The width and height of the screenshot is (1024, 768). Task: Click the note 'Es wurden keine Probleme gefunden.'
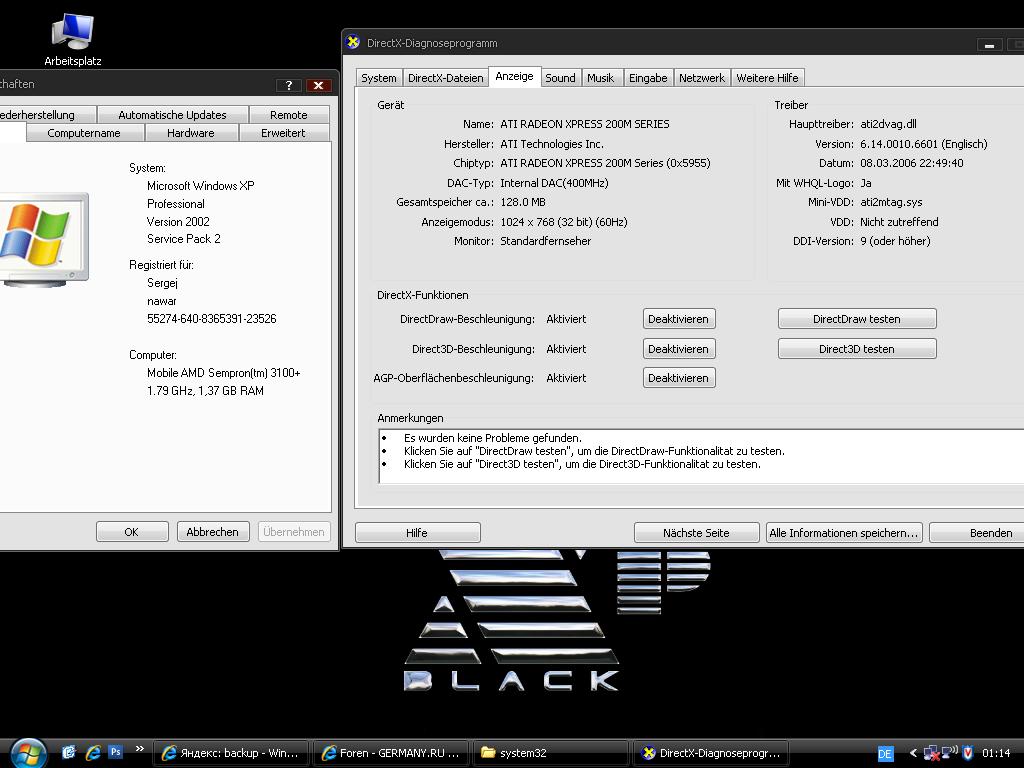click(x=492, y=438)
